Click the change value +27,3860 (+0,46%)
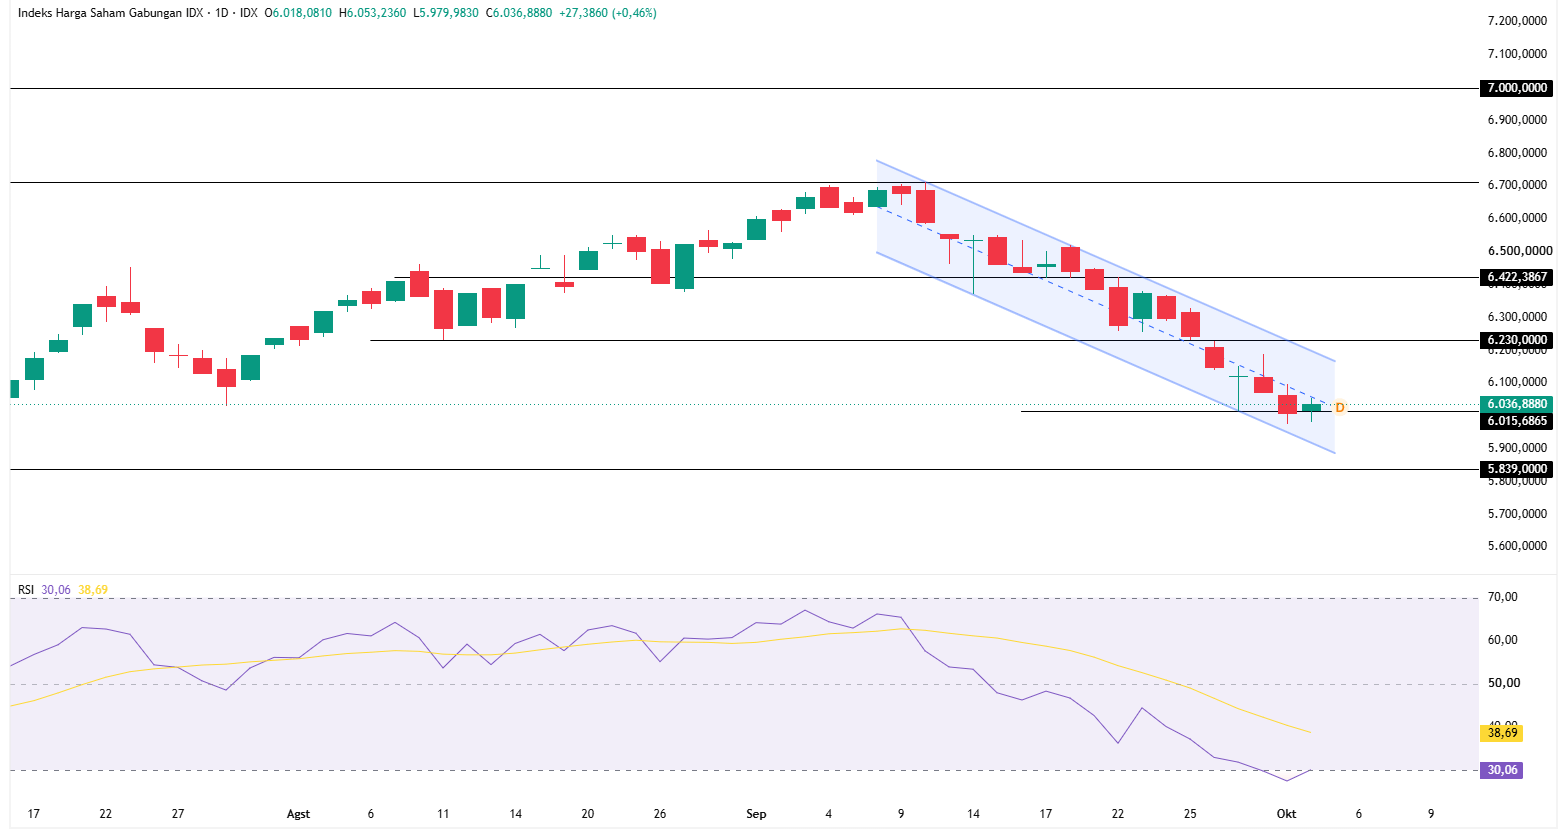The width and height of the screenshot is (1567, 840). (x=608, y=13)
